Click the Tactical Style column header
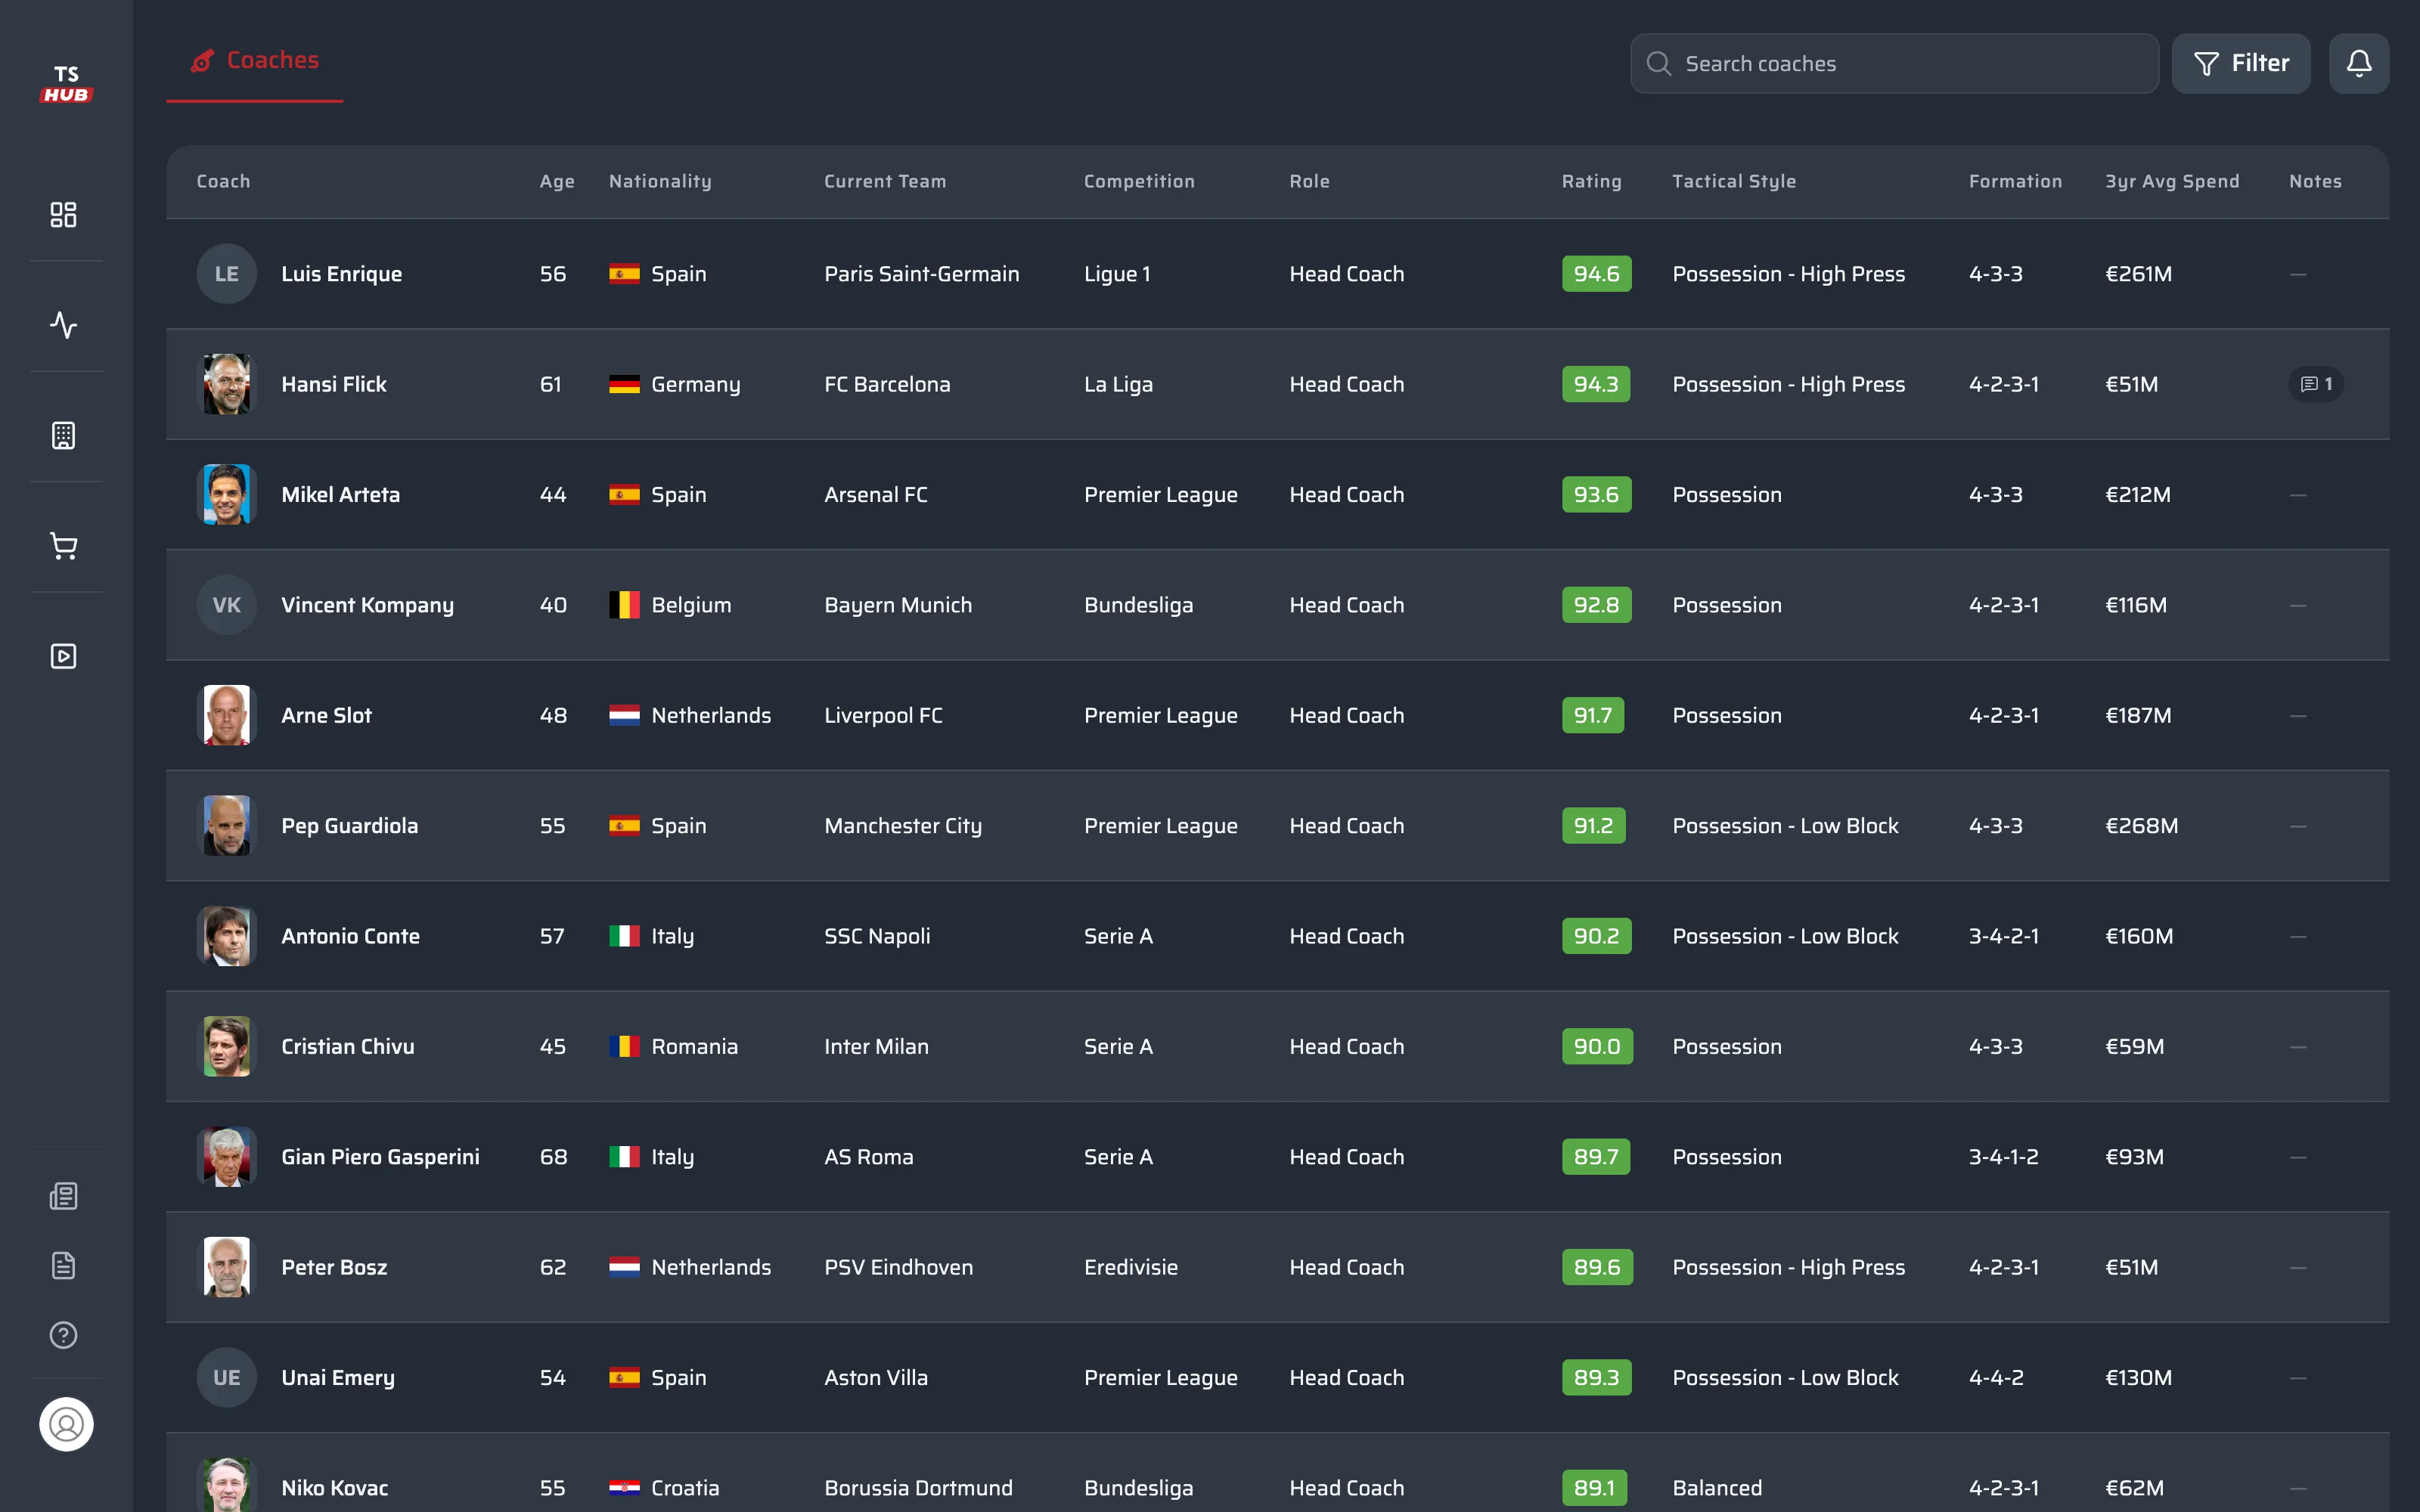2420x1512 pixels. (x=1734, y=181)
